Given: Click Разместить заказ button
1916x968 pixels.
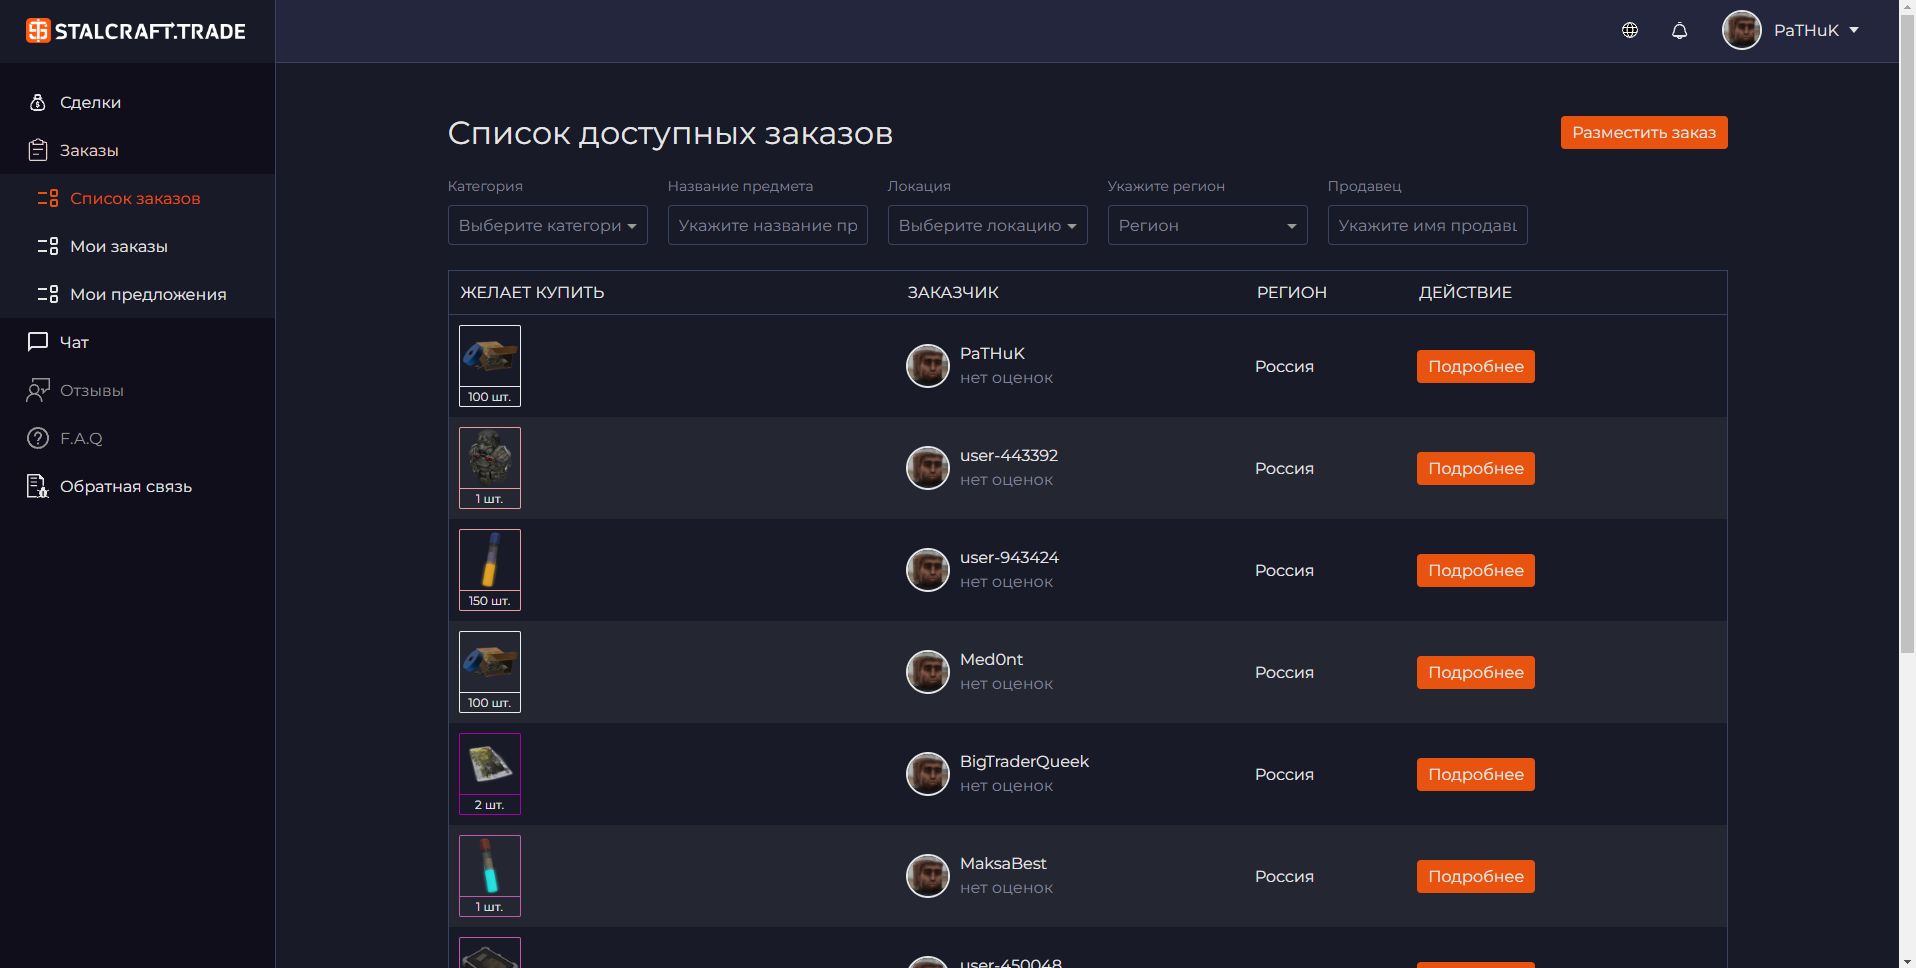Looking at the screenshot, I should pyautogui.click(x=1644, y=132).
